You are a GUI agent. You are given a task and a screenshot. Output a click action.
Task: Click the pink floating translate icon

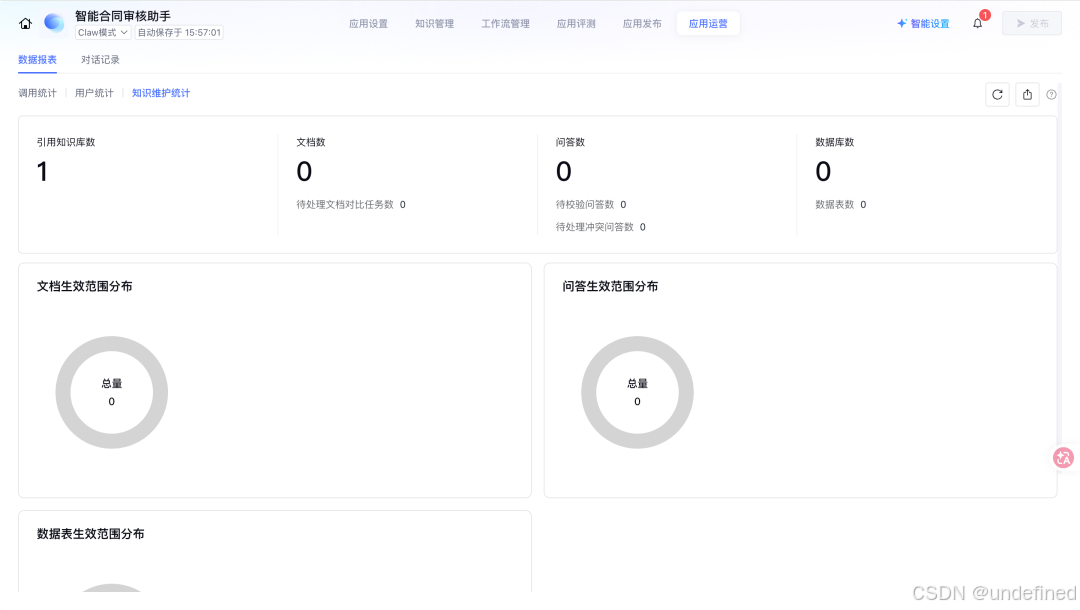(x=1063, y=458)
